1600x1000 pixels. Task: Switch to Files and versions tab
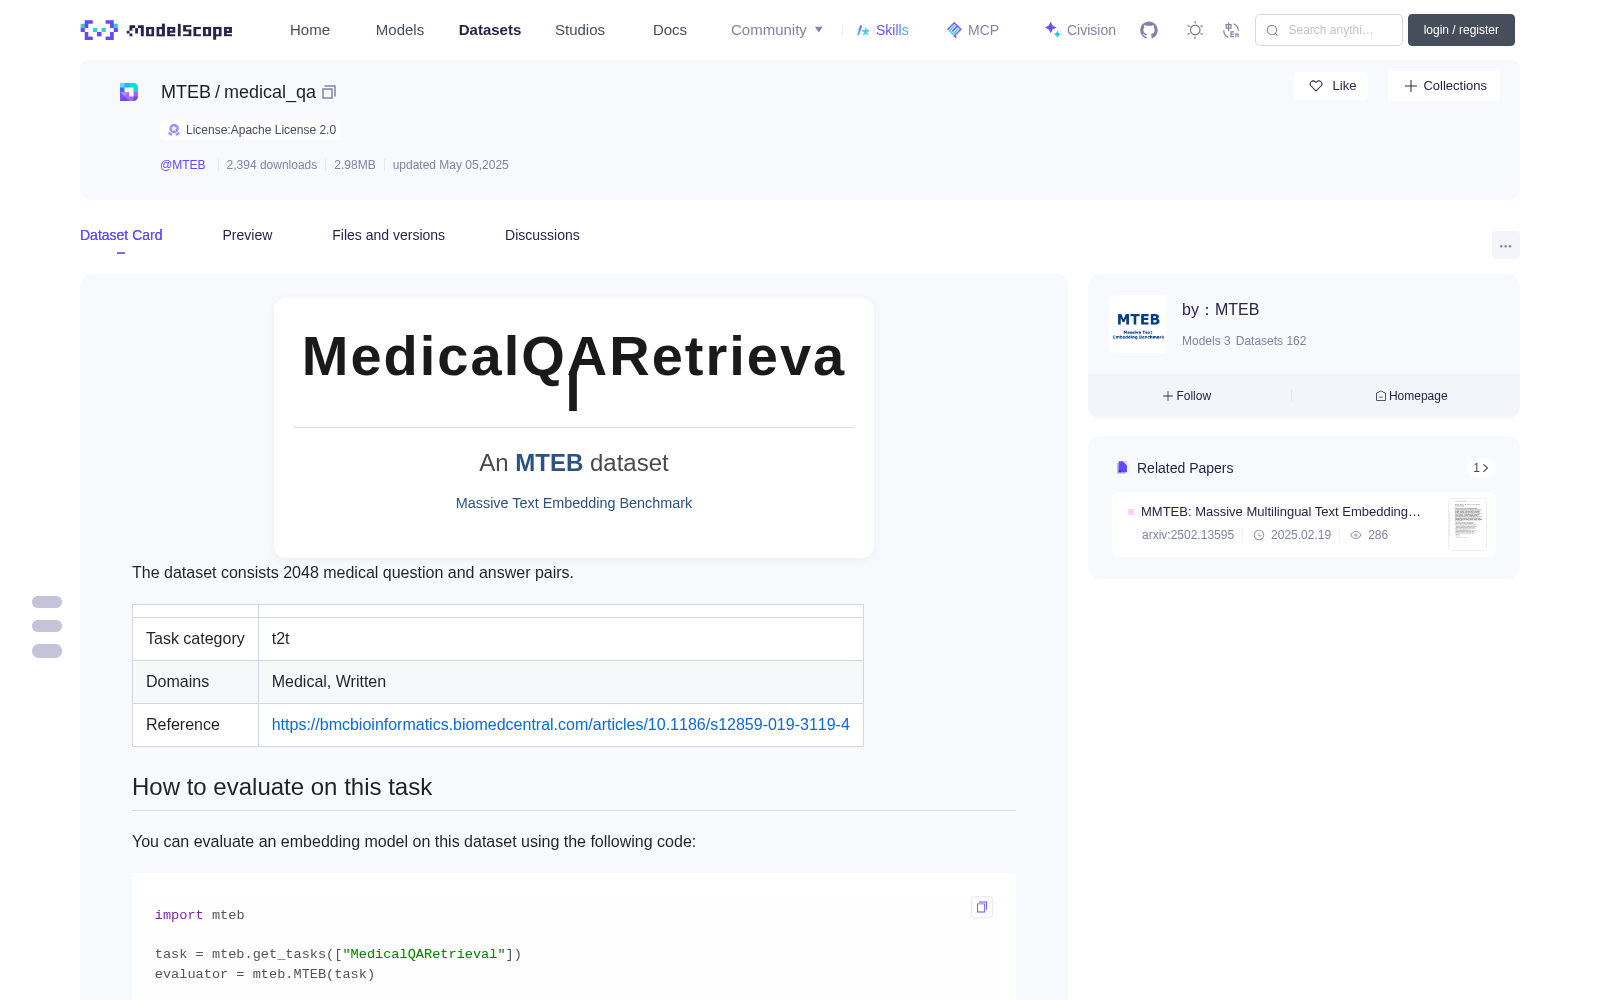388,235
